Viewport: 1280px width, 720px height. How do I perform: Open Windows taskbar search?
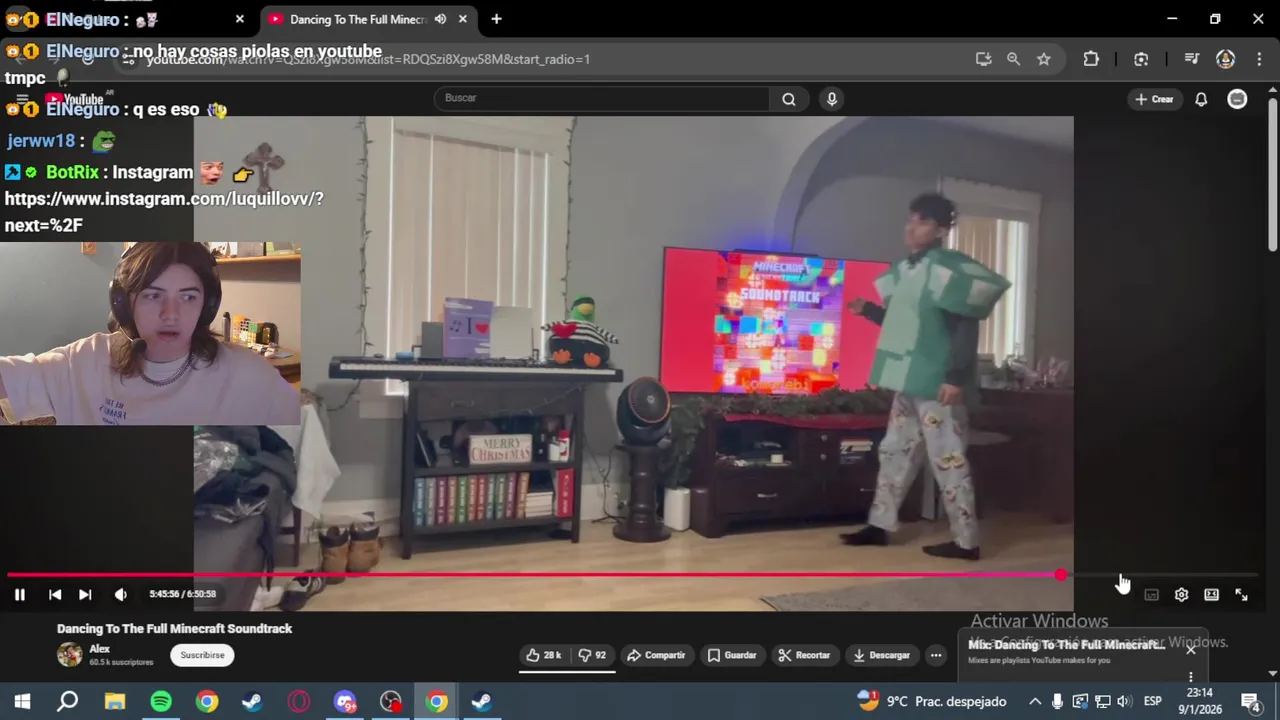pyautogui.click(x=67, y=701)
